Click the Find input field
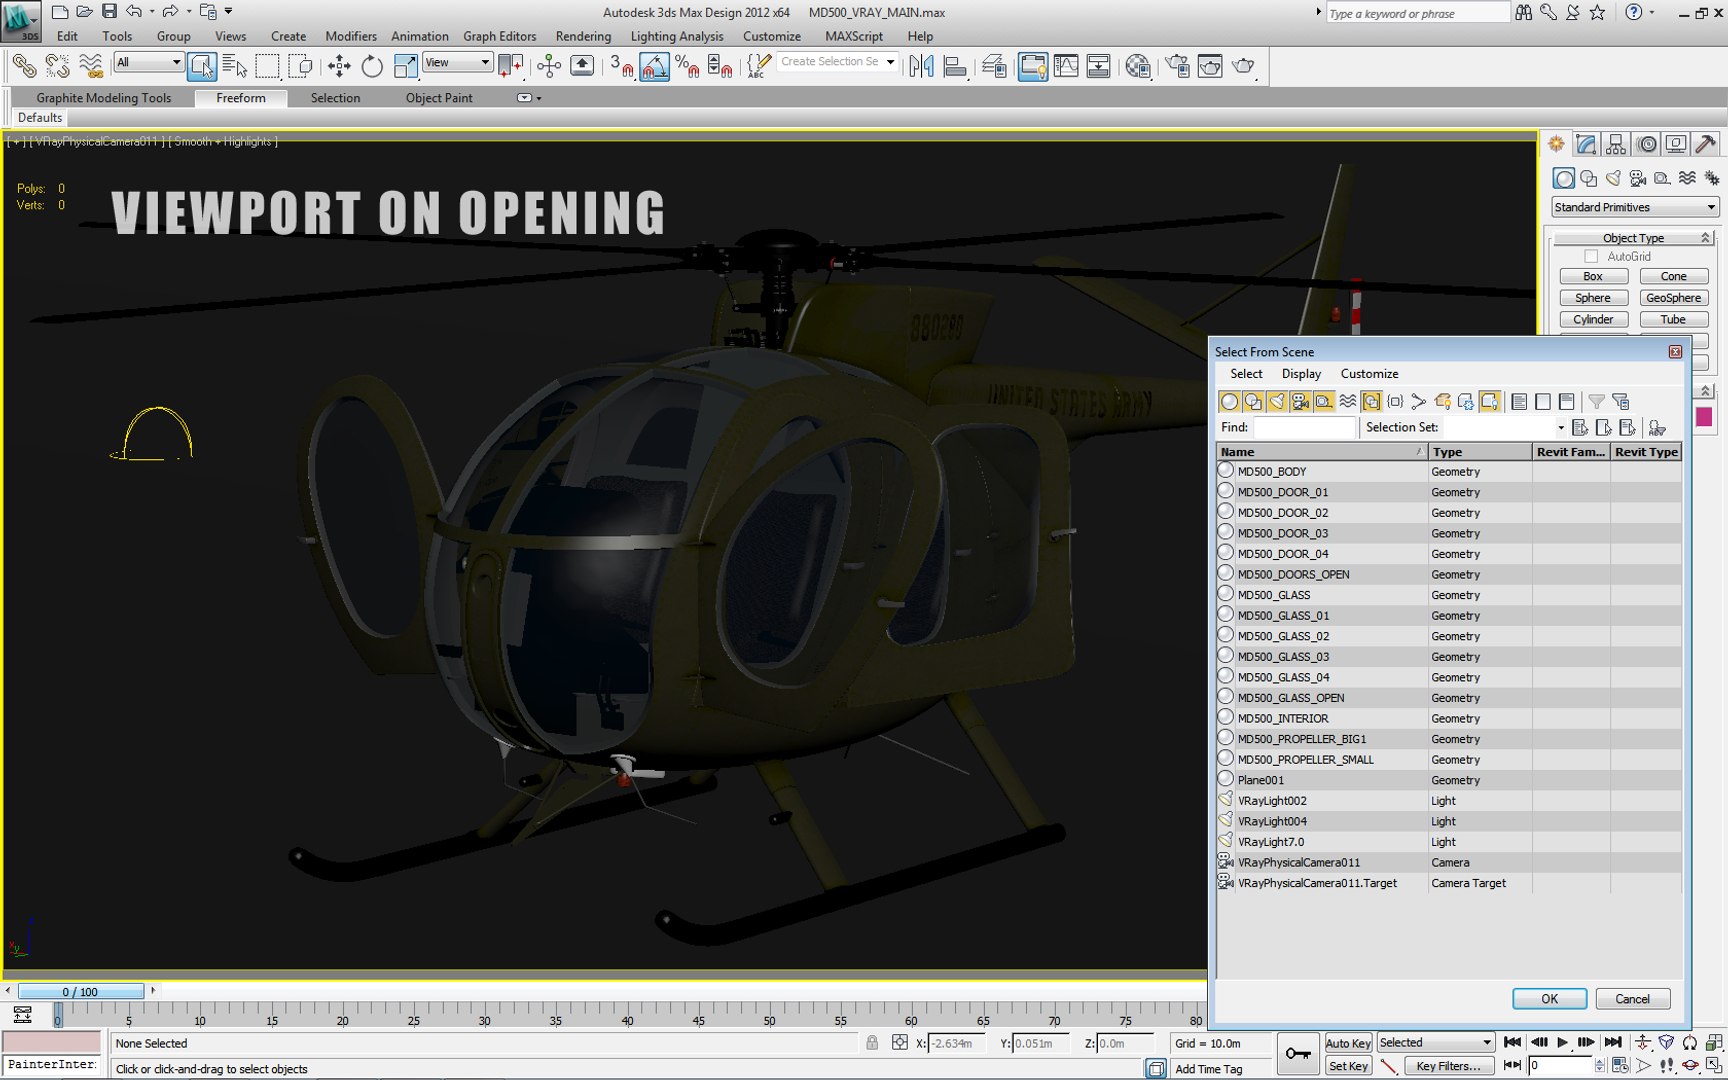This screenshot has width=1728, height=1080. pyautogui.click(x=1304, y=427)
